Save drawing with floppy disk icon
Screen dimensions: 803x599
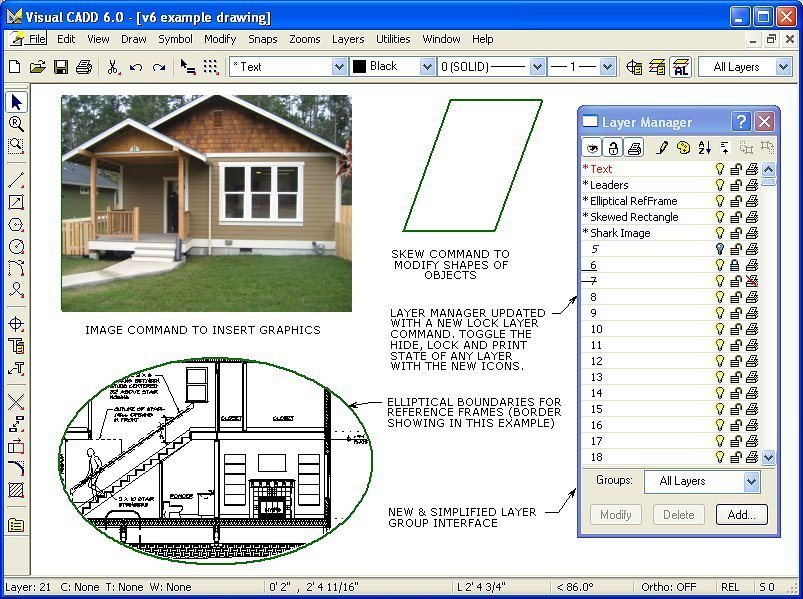(x=61, y=67)
